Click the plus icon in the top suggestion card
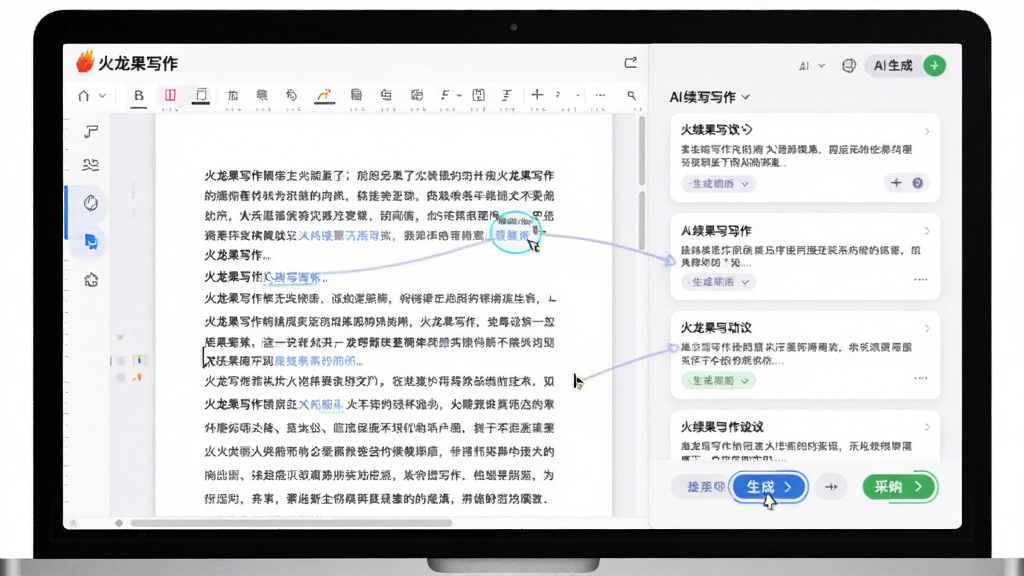This screenshot has width=1024, height=576. [x=896, y=183]
